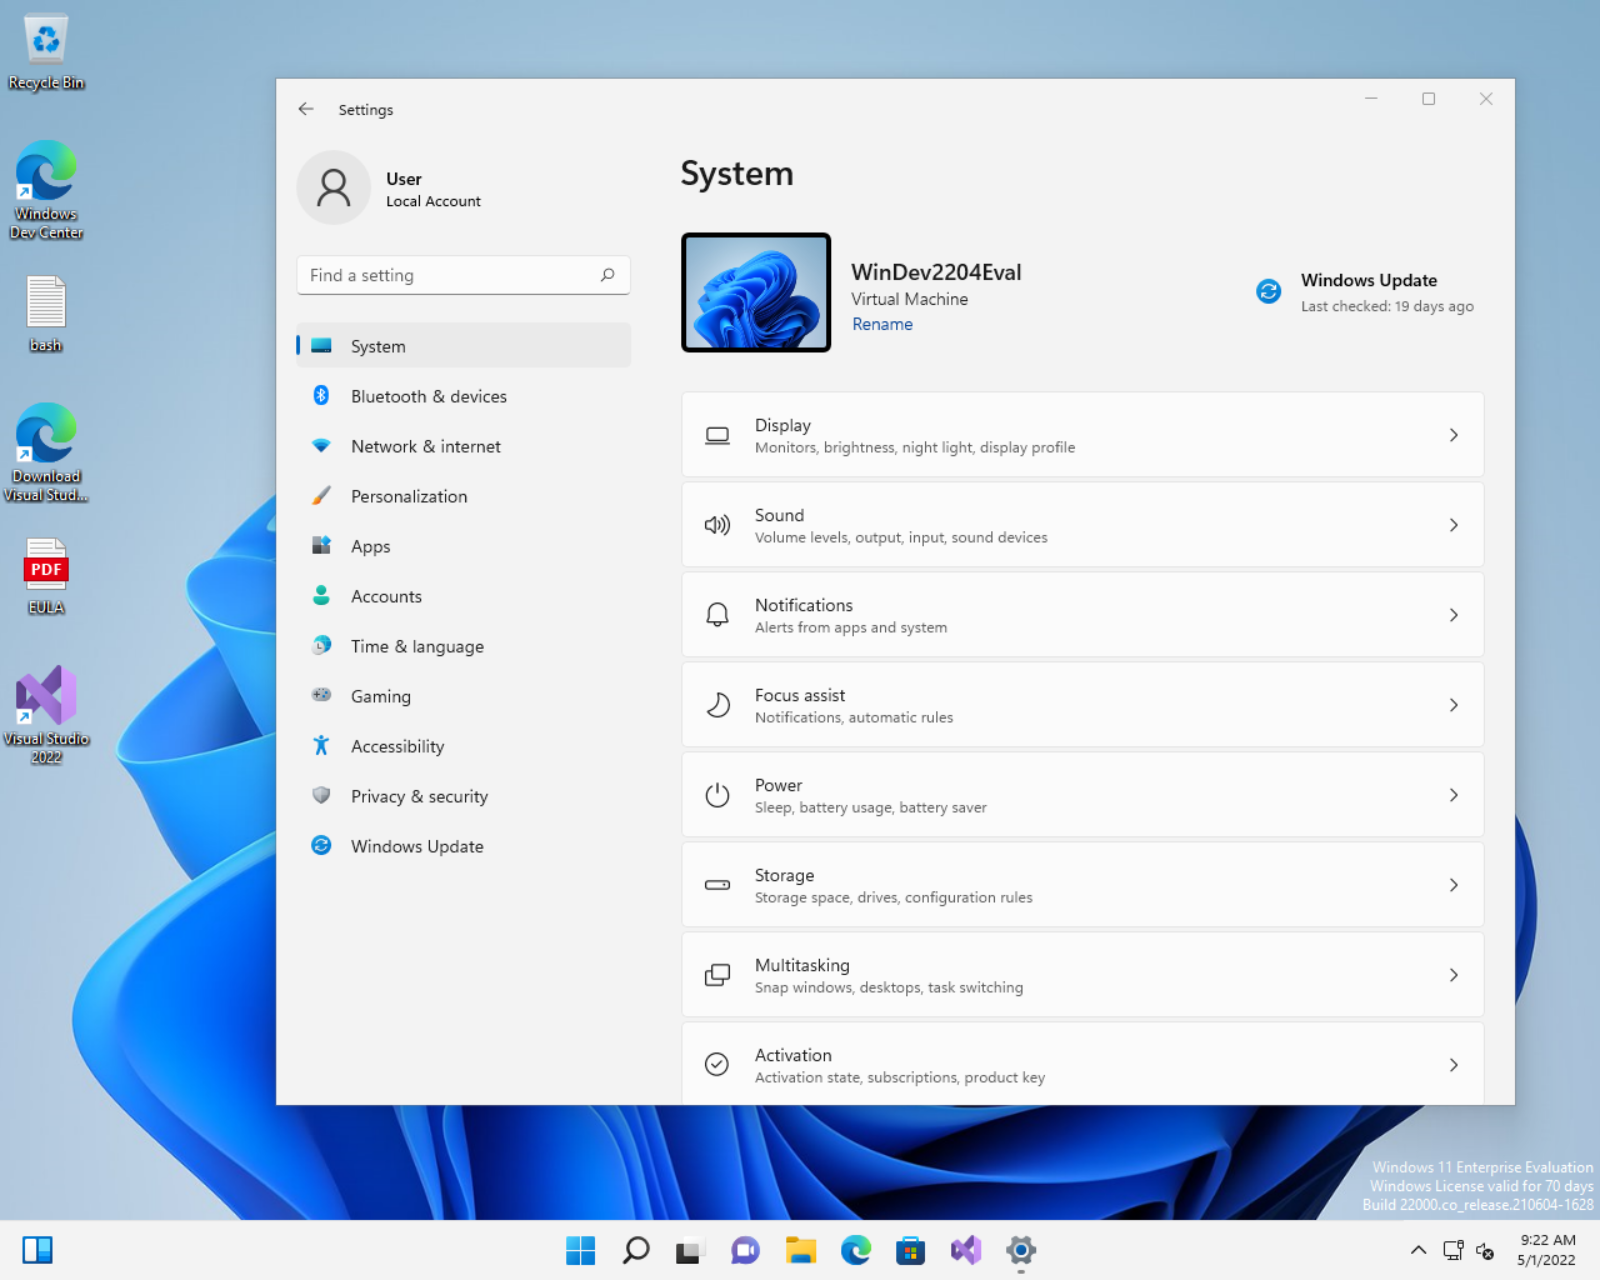This screenshot has width=1600, height=1280.
Task: Expand the Display settings row
Action: [1453, 434]
